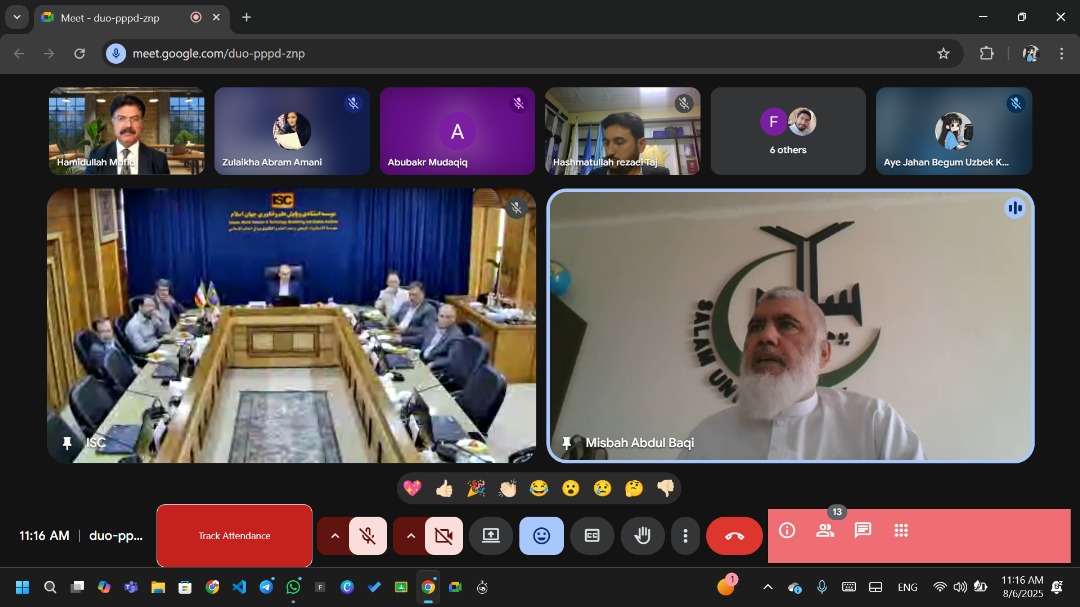Click the Track Attendance button
1080x607 pixels.
pyautogui.click(x=234, y=536)
